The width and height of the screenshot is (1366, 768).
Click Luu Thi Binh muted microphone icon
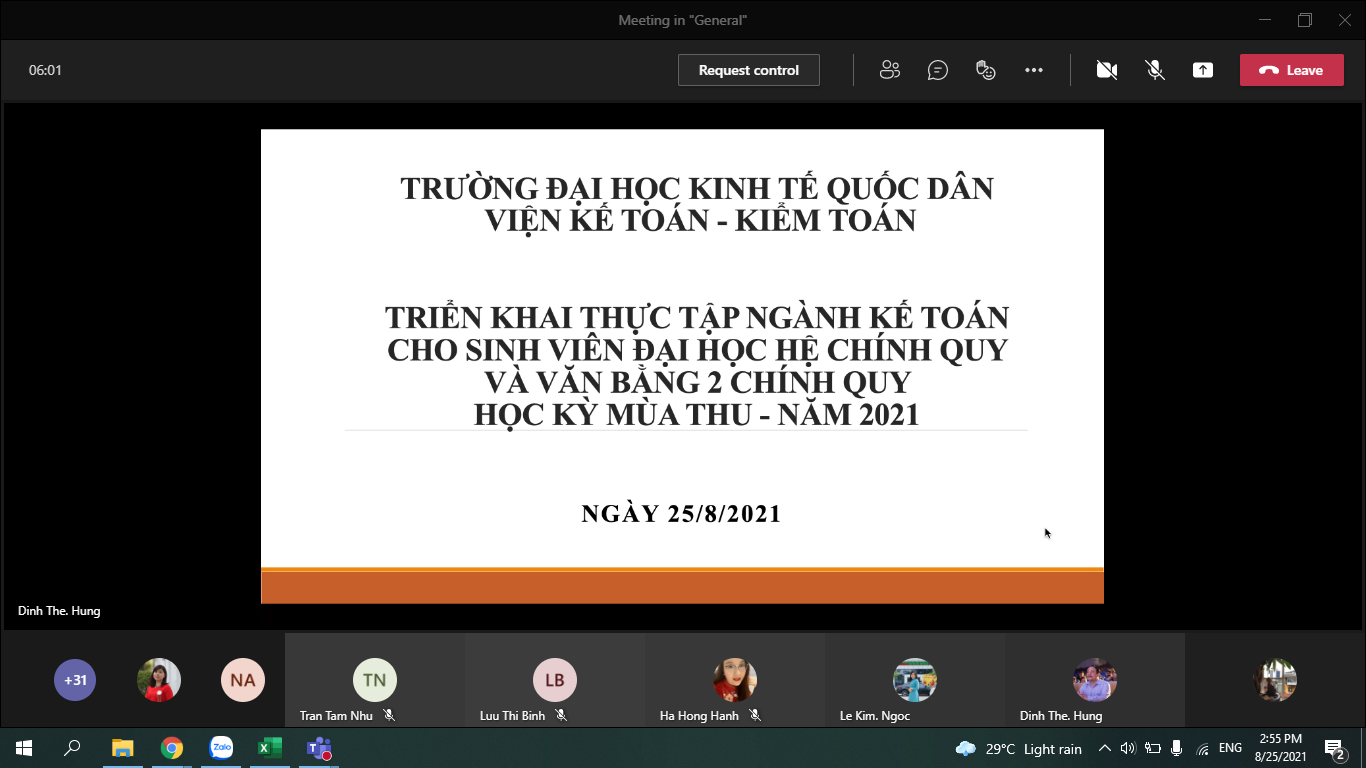point(561,716)
